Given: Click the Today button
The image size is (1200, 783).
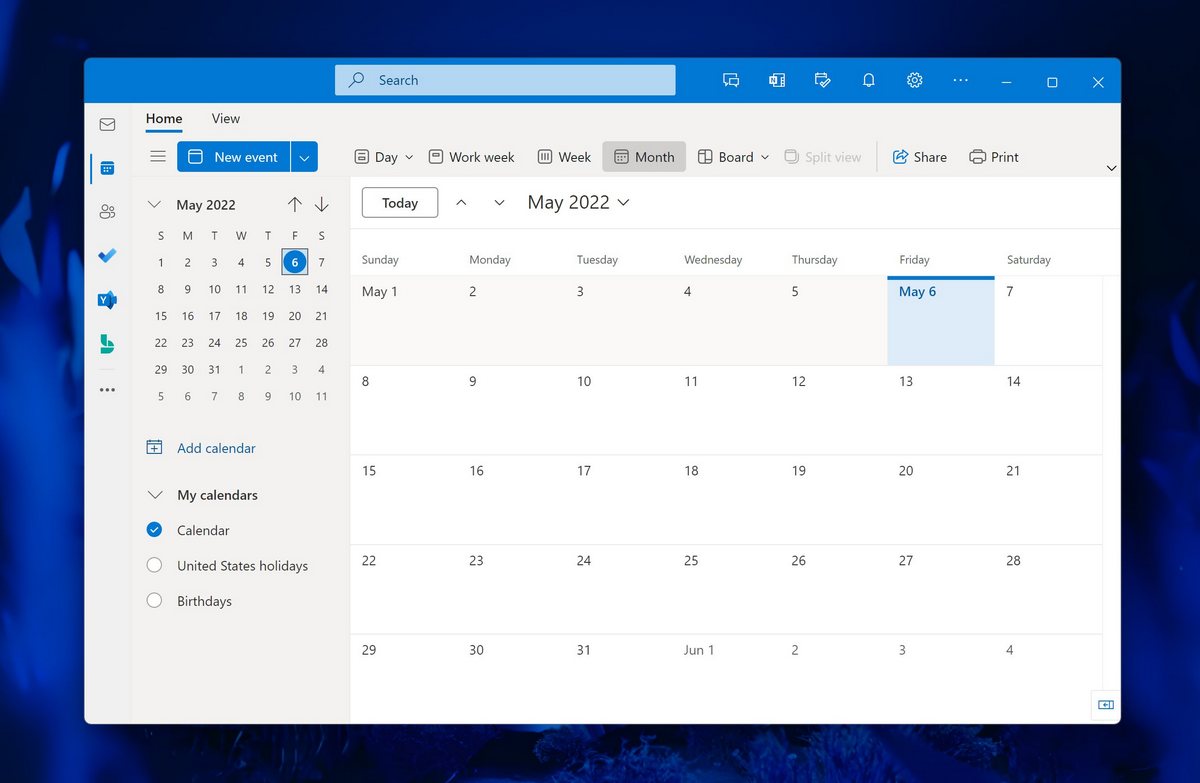Looking at the screenshot, I should coord(399,203).
